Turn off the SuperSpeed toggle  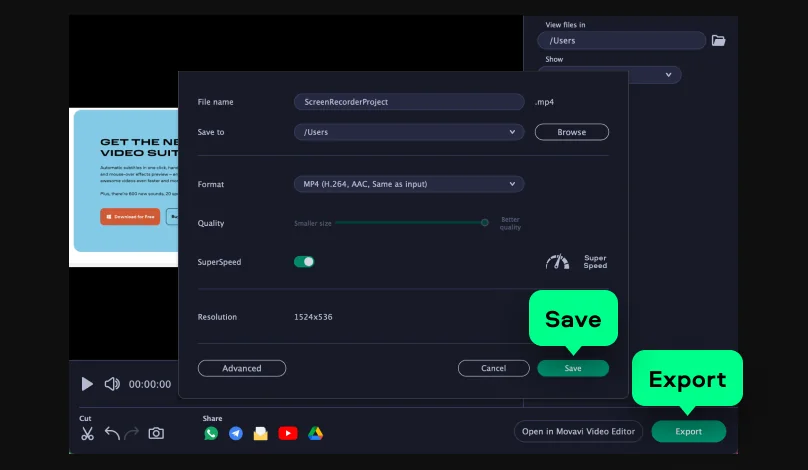coord(304,262)
